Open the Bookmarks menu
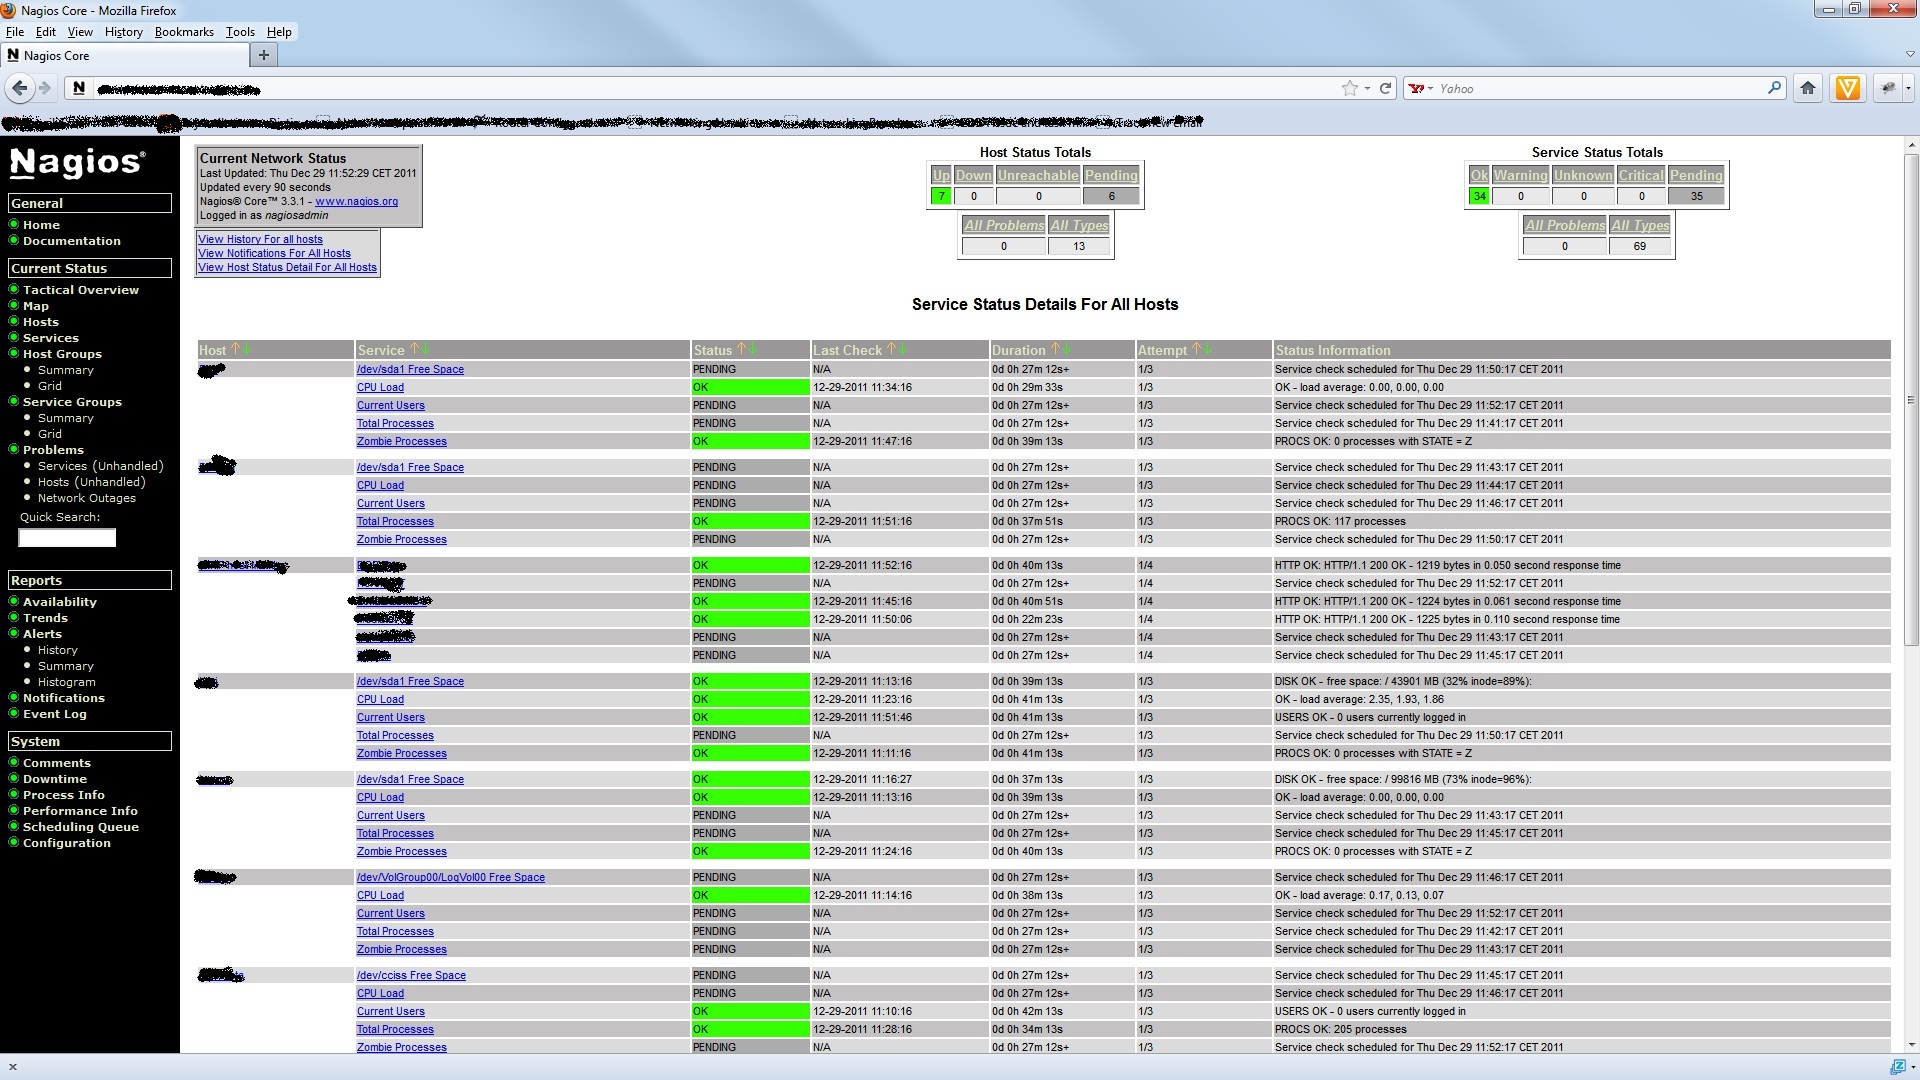This screenshot has width=1920, height=1080. pyautogui.click(x=184, y=32)
